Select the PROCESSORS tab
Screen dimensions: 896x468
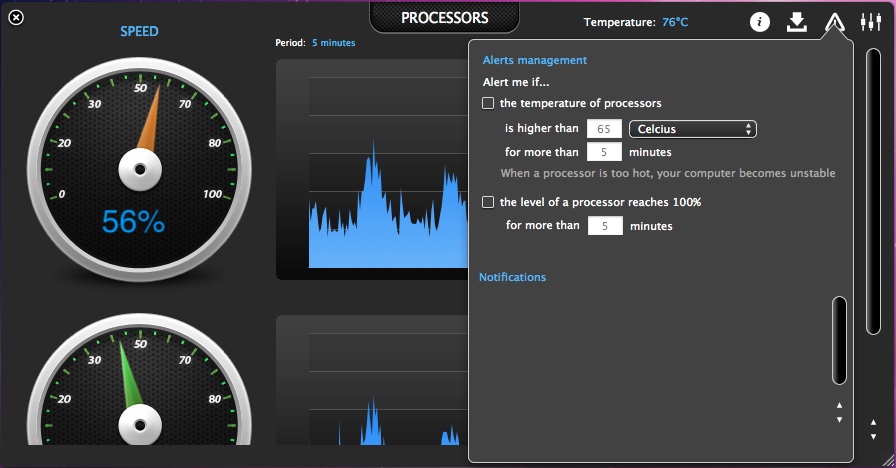pos(445,18)
